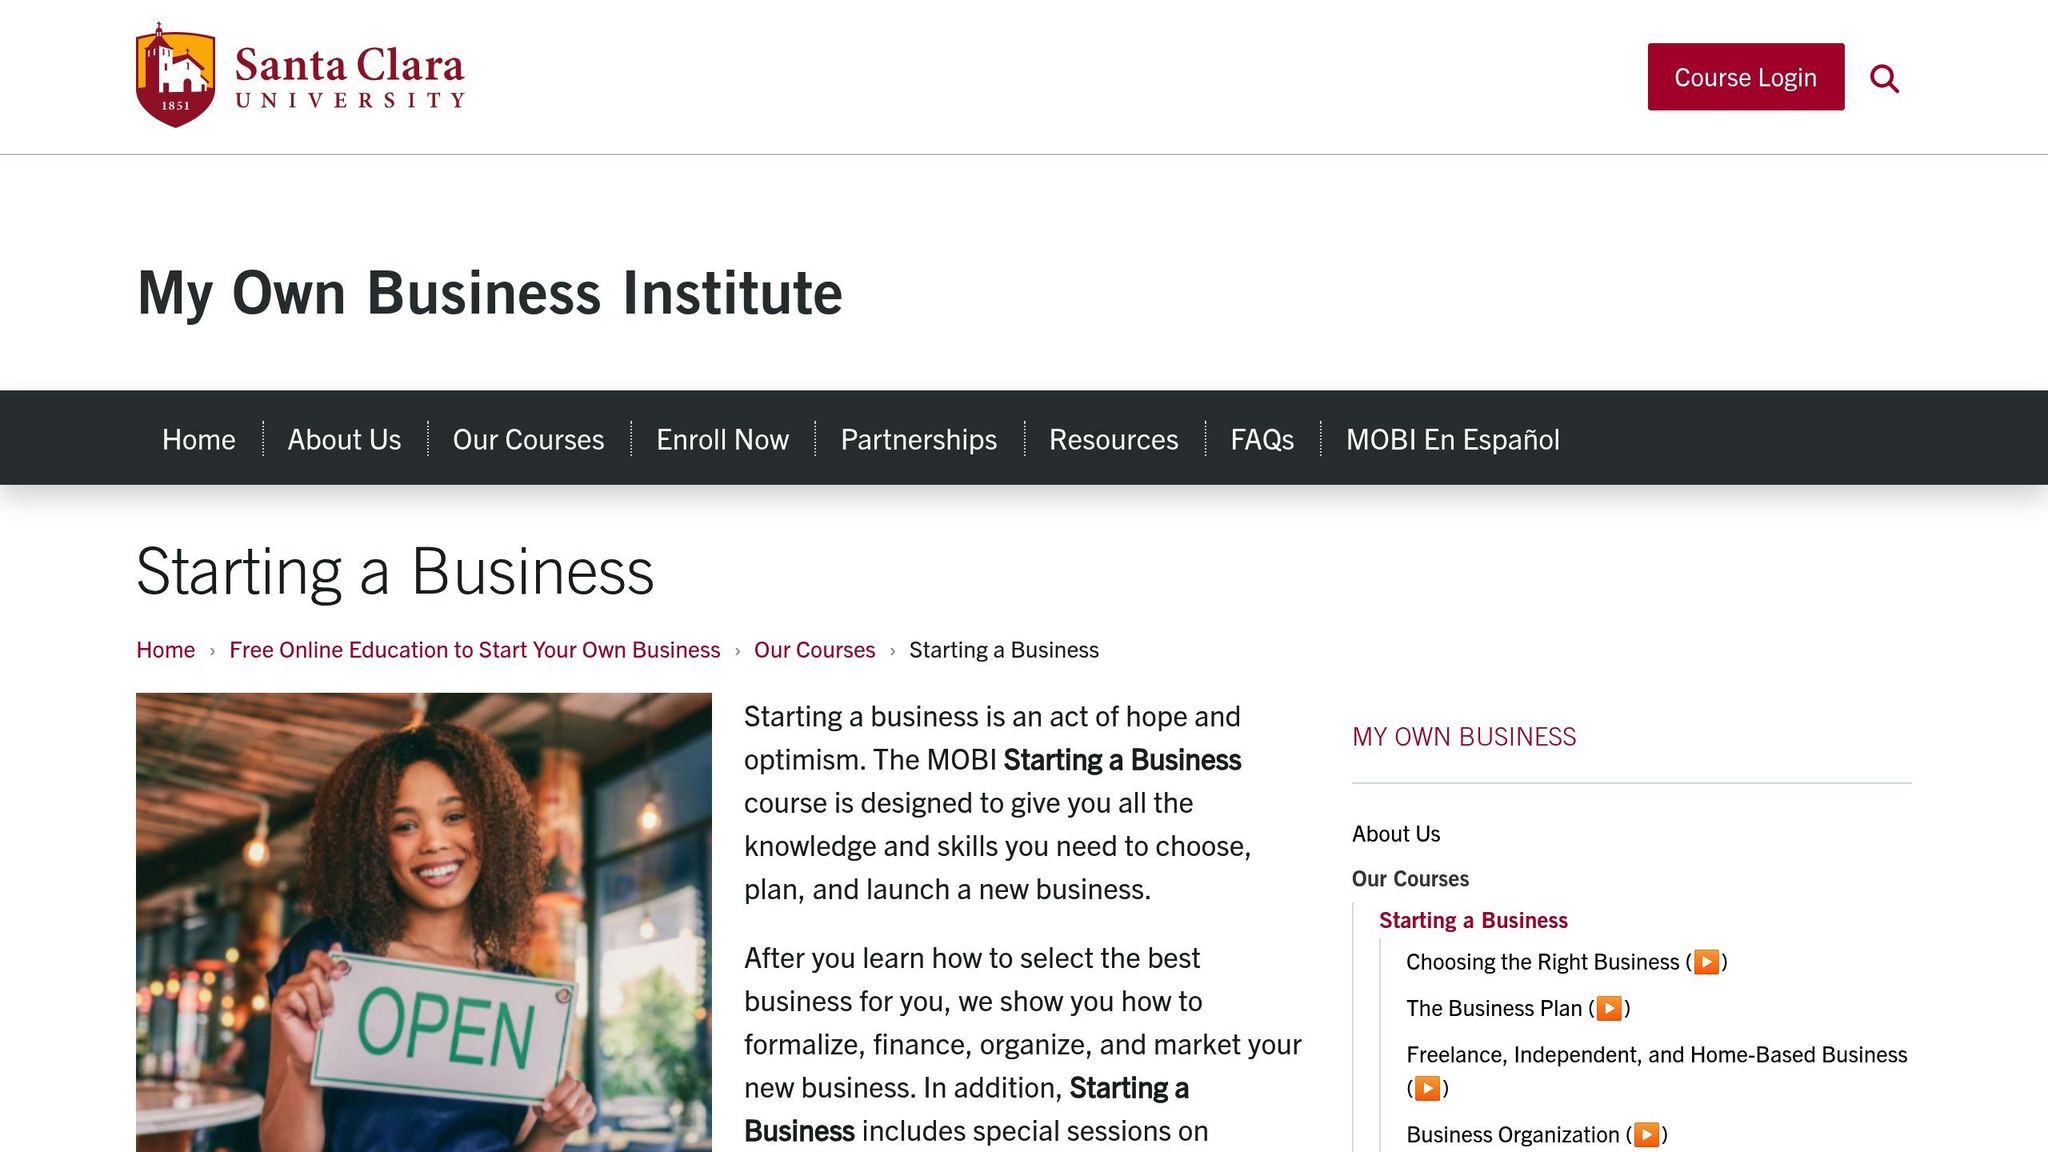The width and height of the screenshot is (2048, 1152).
Task: Click the Course Login button
Action: [1745, 77]
